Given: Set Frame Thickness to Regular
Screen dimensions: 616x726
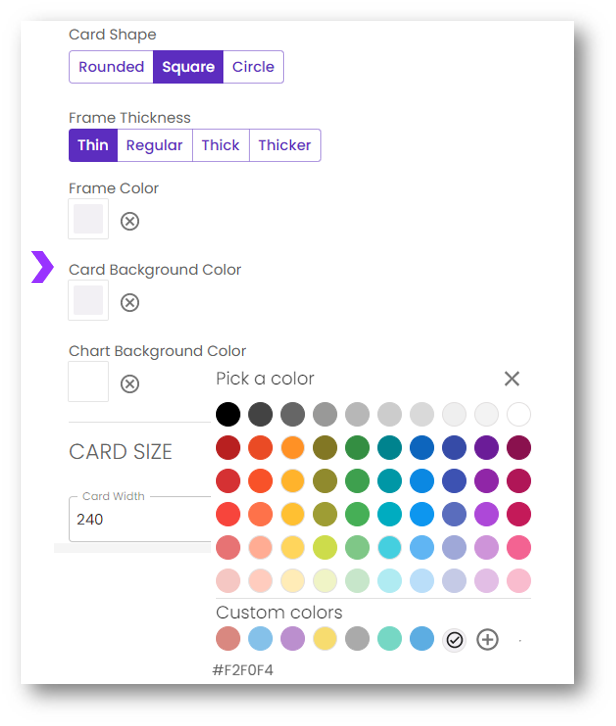Looking at the screenshot, I should click(154, 145).
